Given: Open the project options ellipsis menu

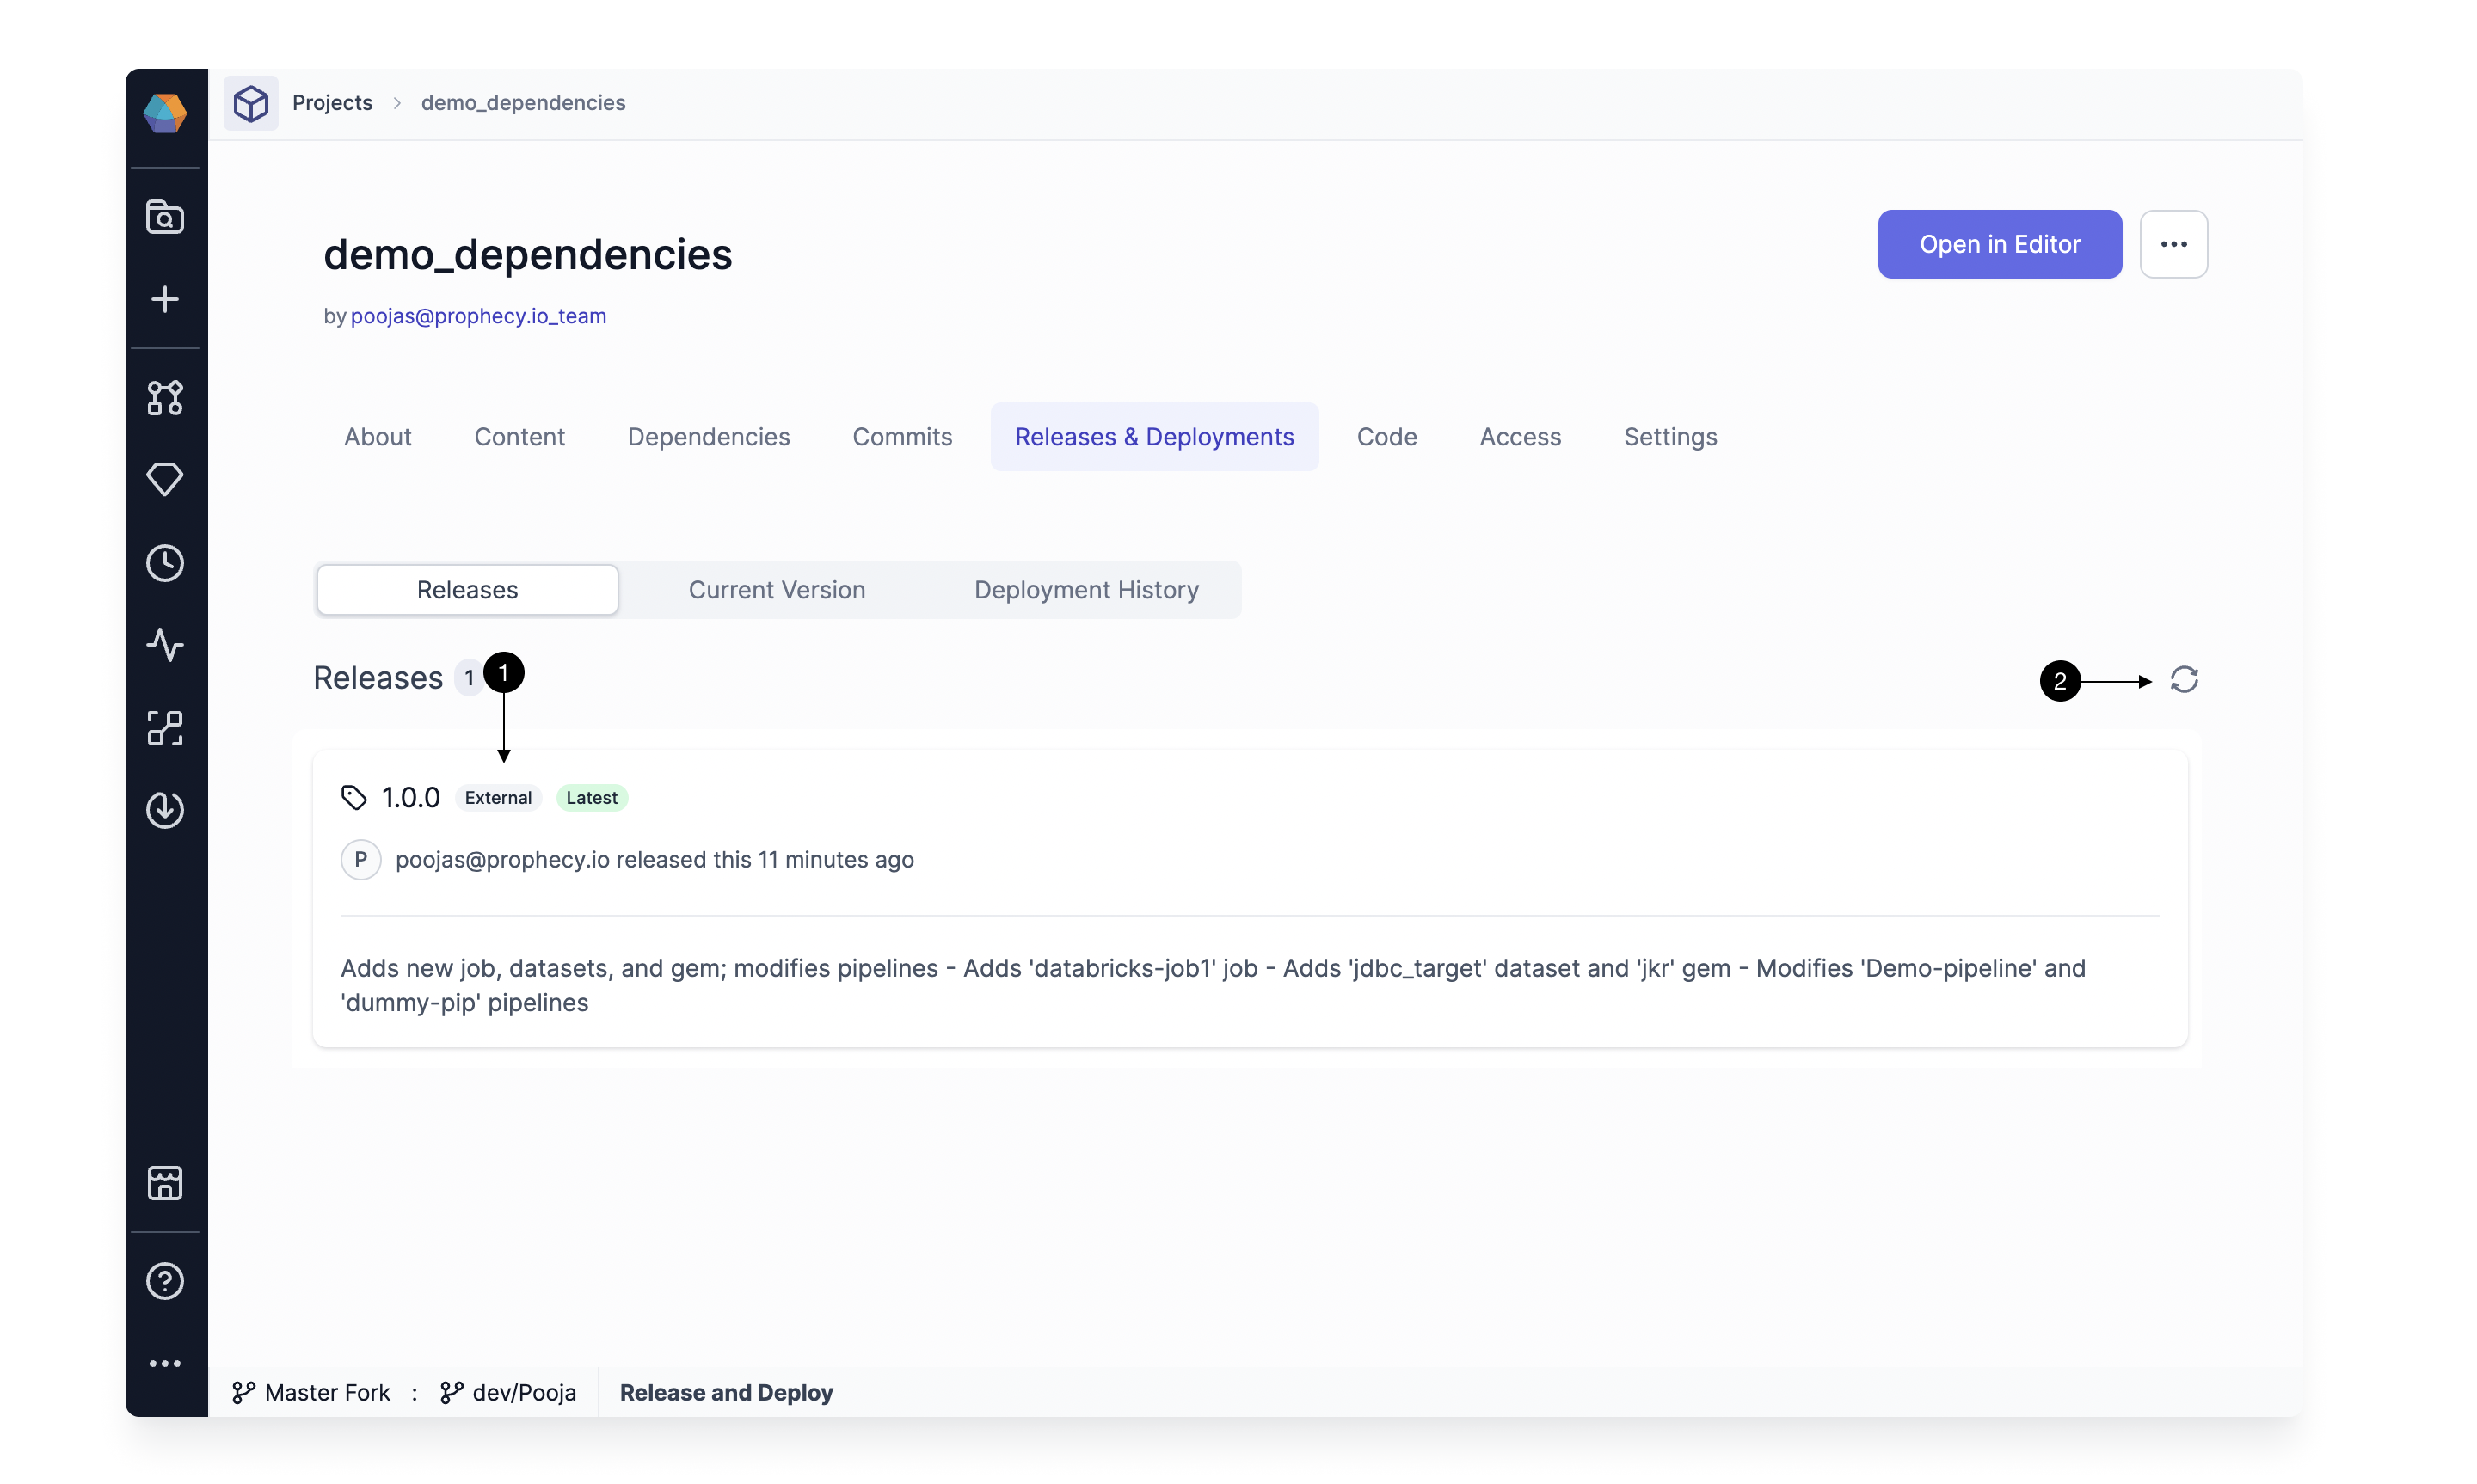Looking at the screenshot, I should [2174, 244].
